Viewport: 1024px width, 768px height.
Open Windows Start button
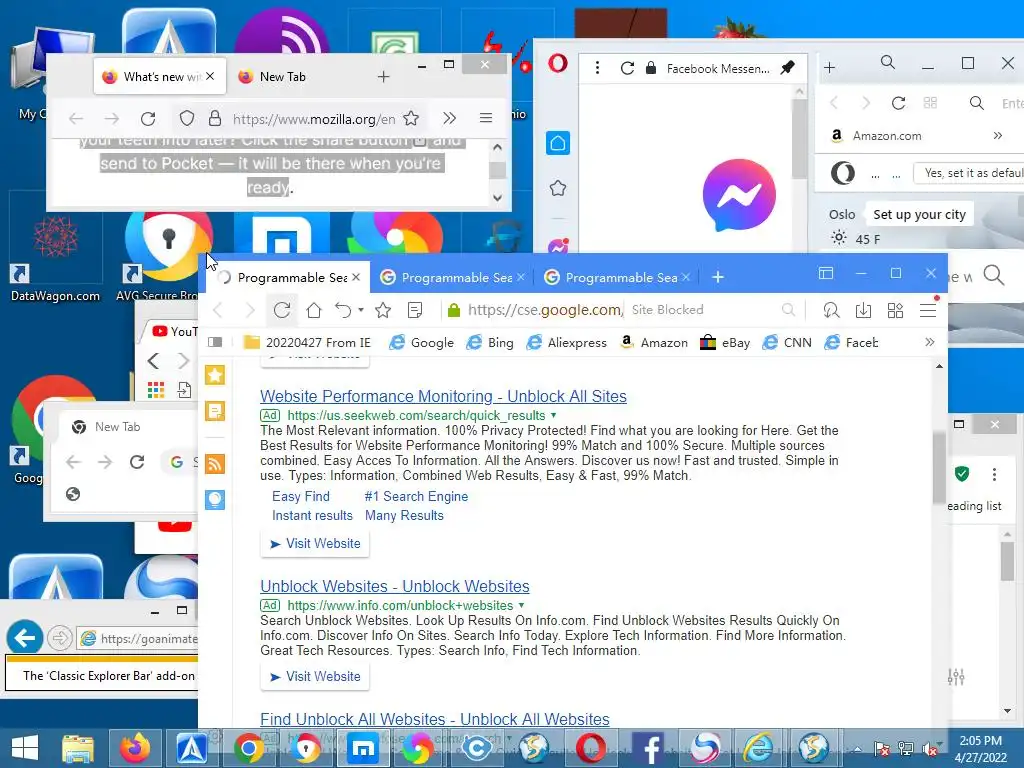click(x=25, y=748)
